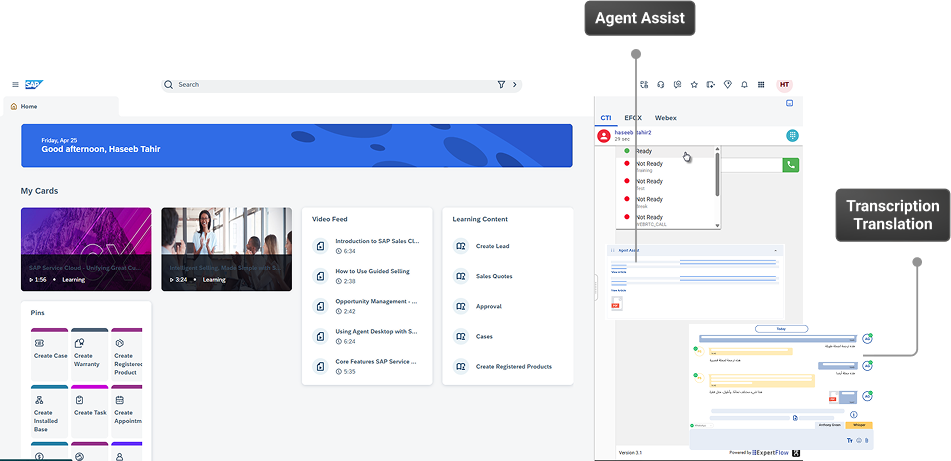Open Using Agent Desktop video link
The image size is (951, 461).
pyautogui.click(x=376, y=332)
